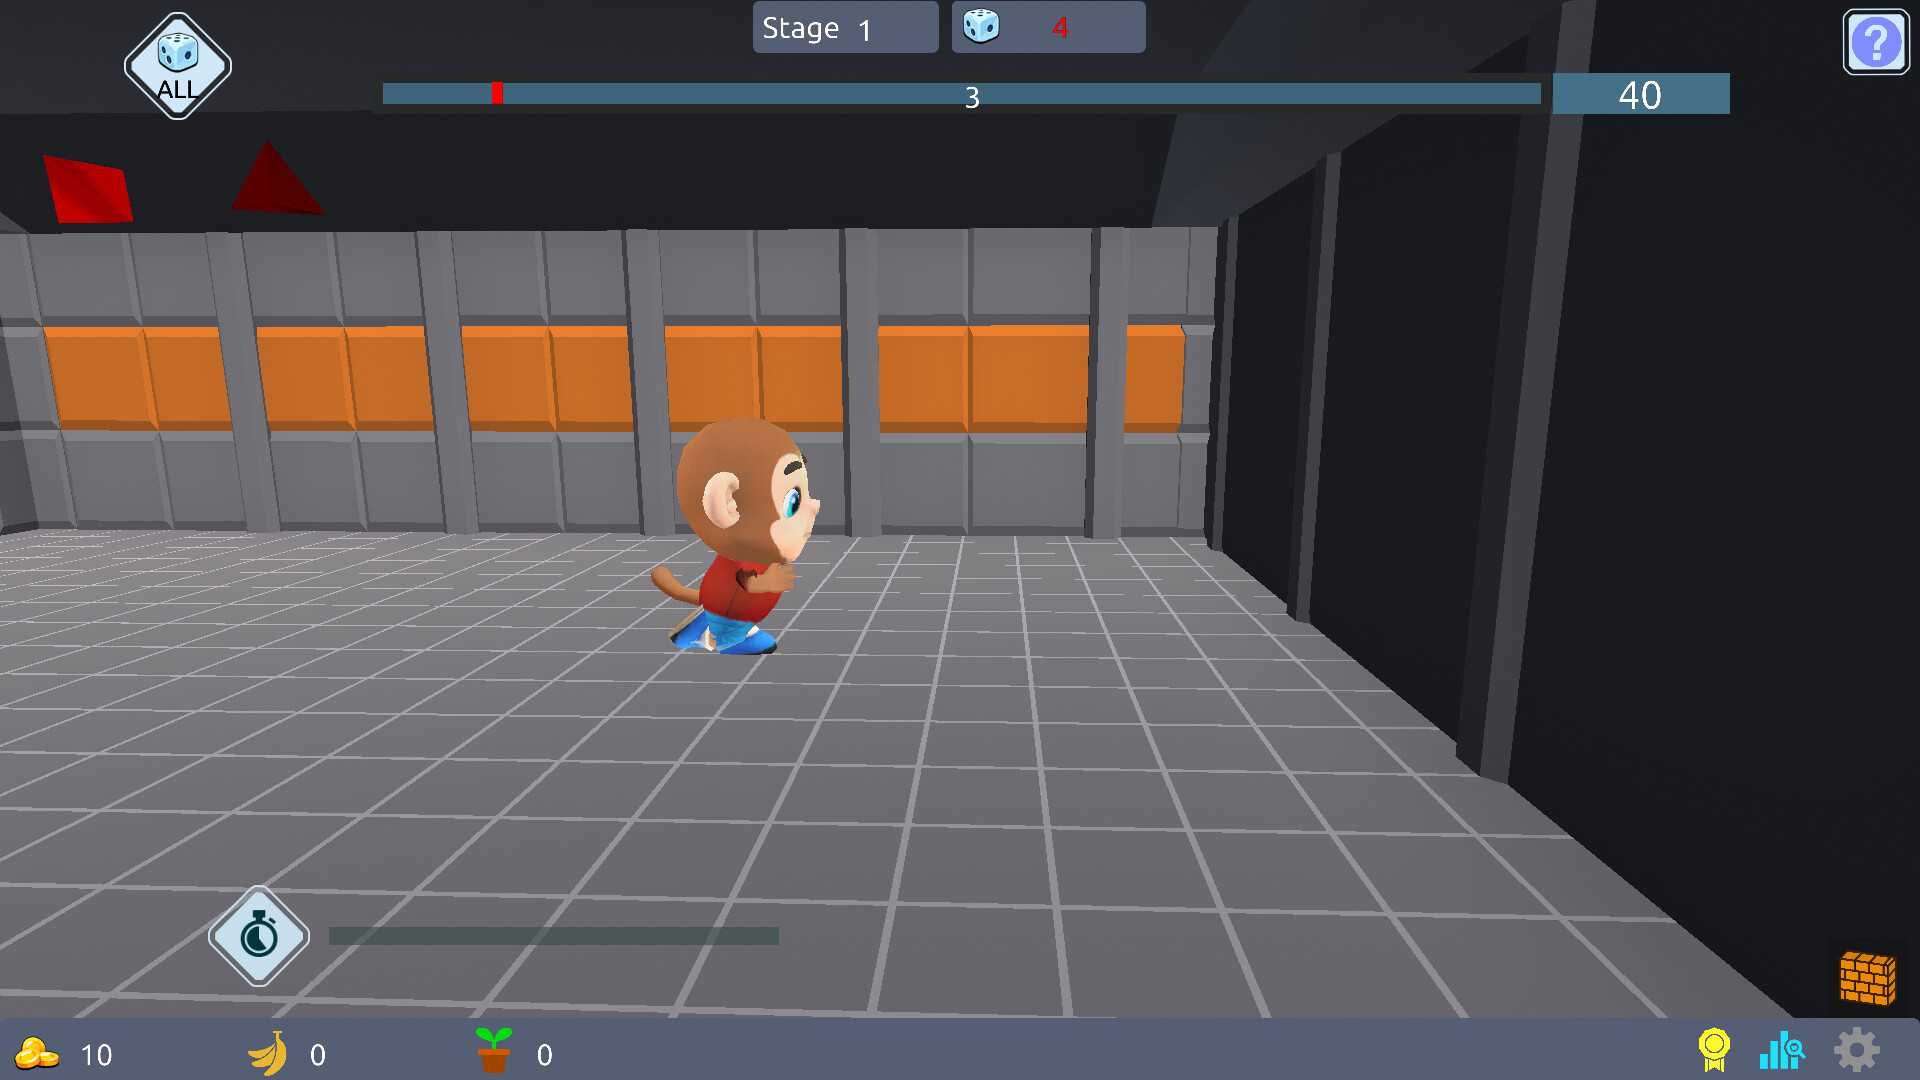Image resolution: width=1920 pixels, height=1080 pixels.
Task: Click the banana counter icon
Action: (268, 1053)
